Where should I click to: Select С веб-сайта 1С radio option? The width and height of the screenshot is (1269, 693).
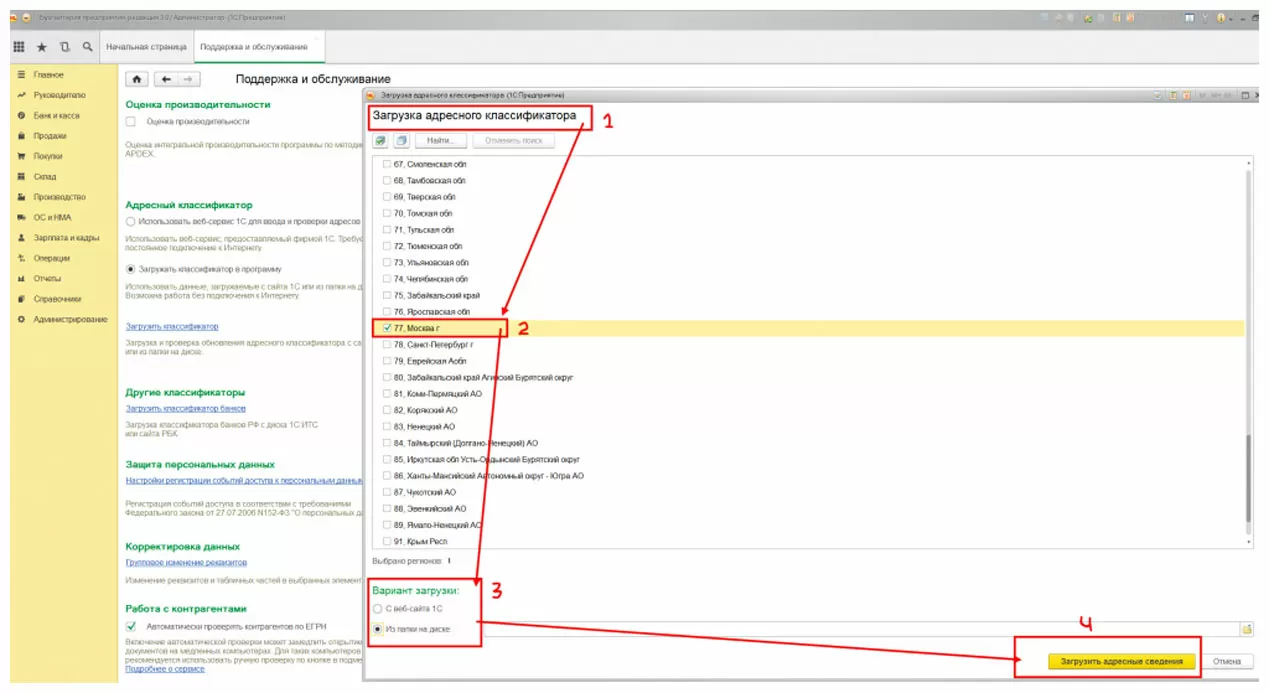coord(377,608)
